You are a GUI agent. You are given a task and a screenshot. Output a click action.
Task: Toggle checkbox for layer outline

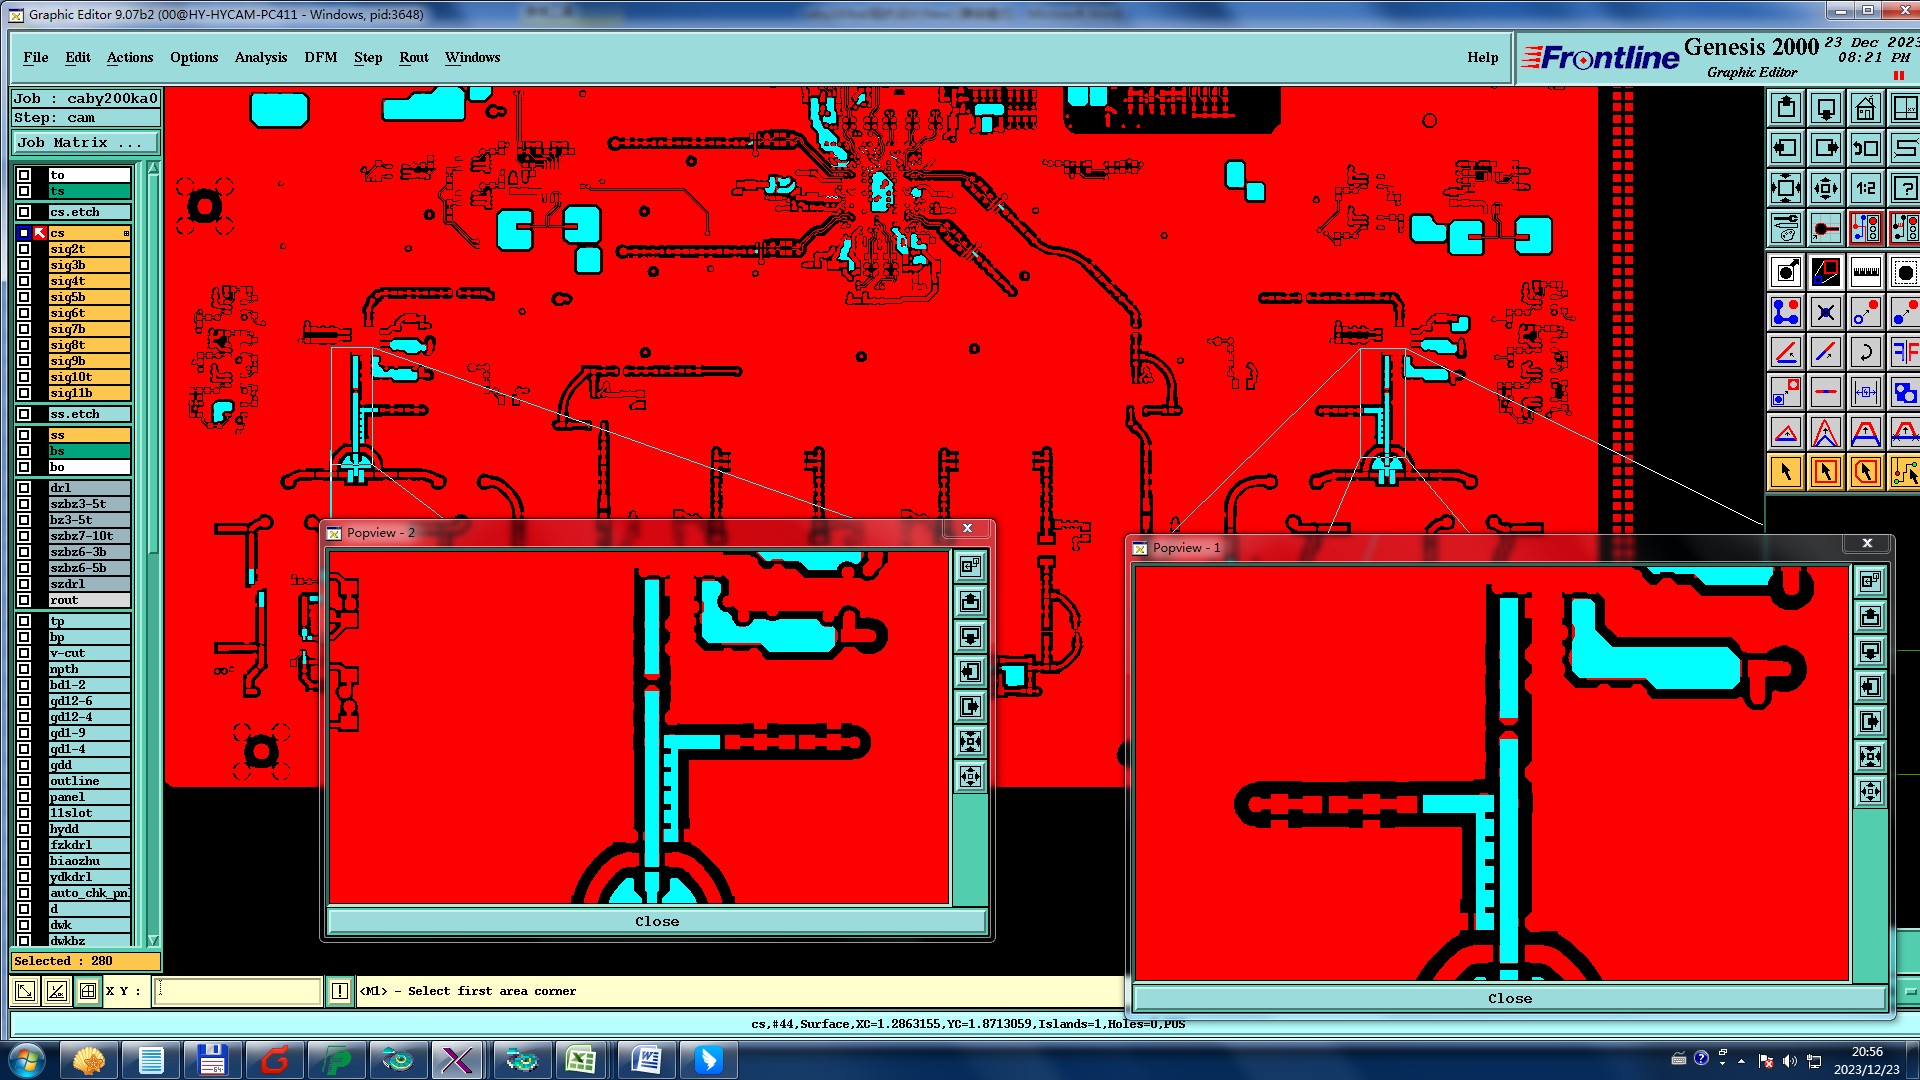[24, 781]
